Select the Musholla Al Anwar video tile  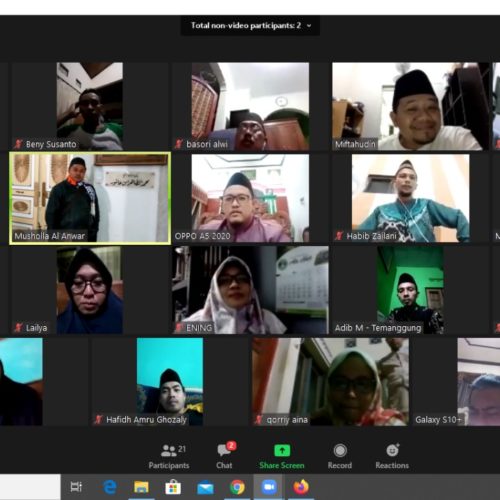click(x=90, y=198)
